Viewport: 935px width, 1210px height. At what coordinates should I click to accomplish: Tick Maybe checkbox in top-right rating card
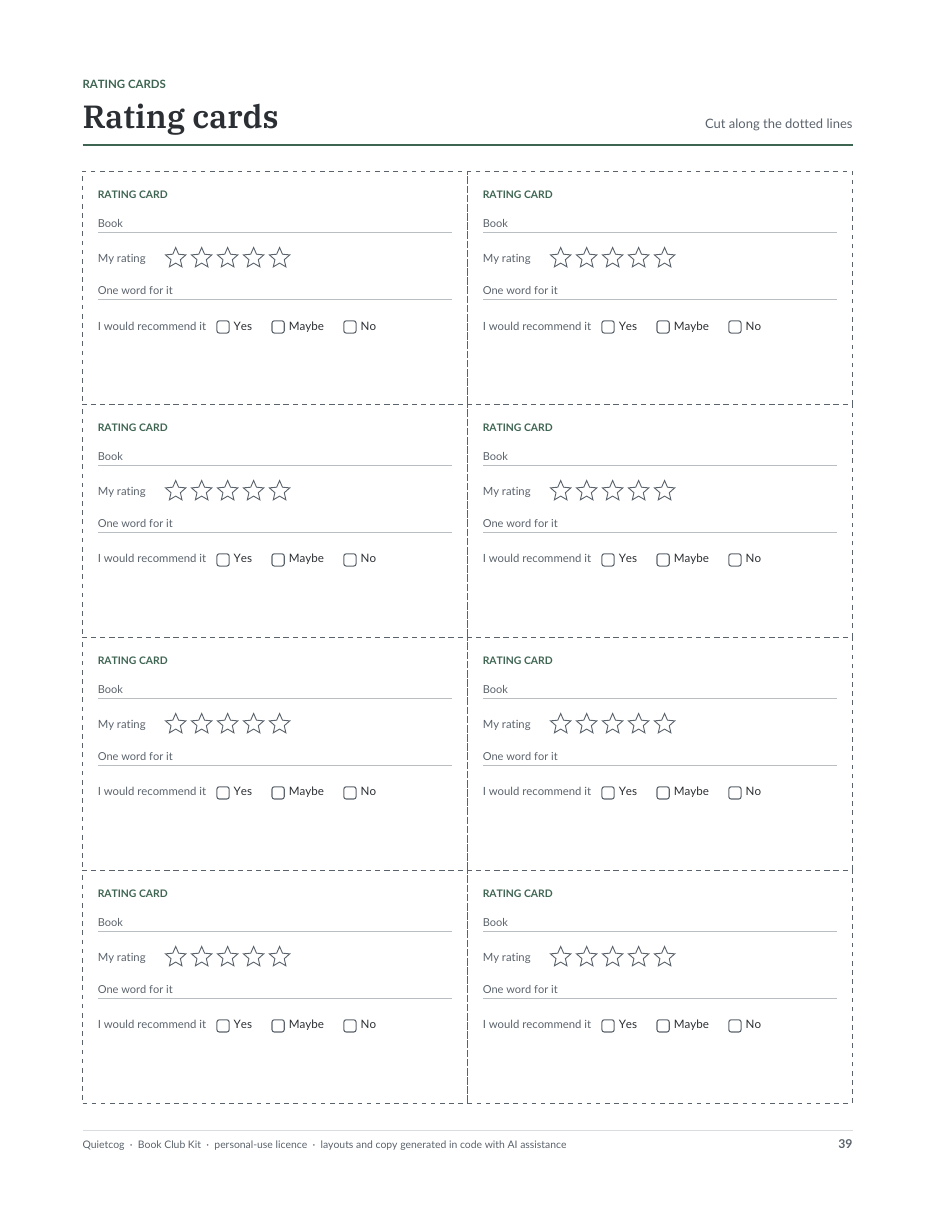(x=663, y=327)
